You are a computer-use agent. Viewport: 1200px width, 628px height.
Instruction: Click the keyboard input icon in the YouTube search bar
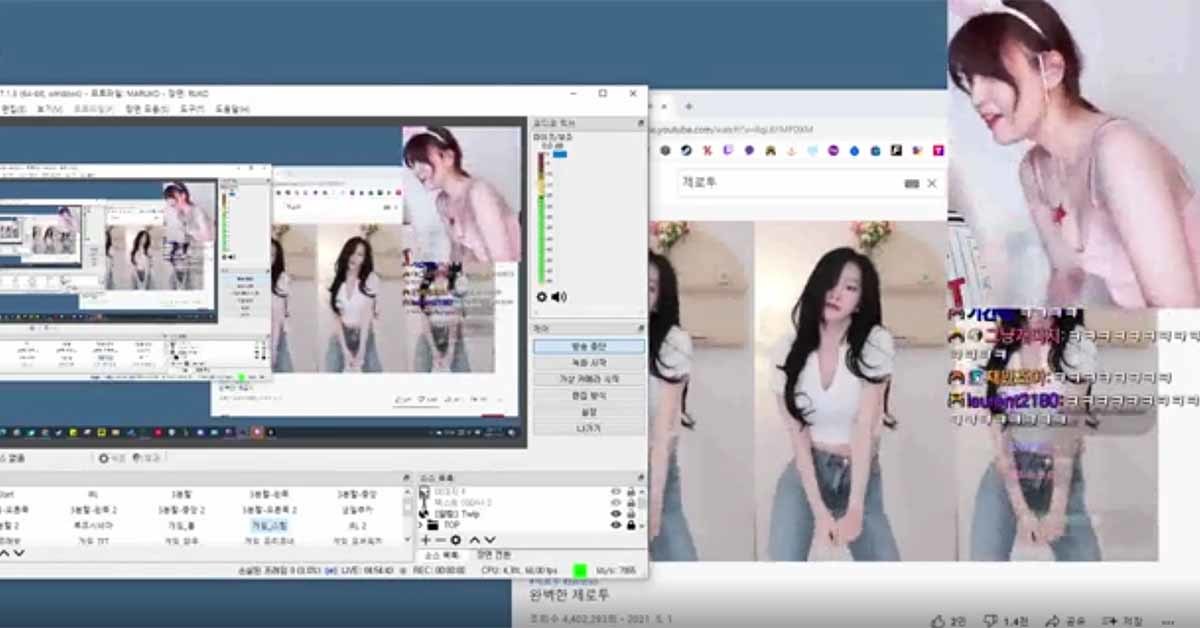tap(911, 182)
